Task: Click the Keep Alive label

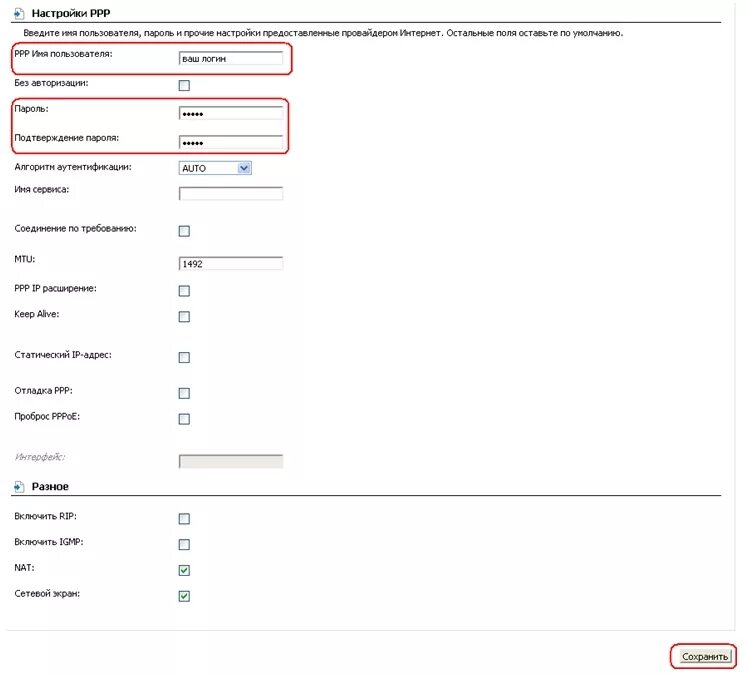Action: click(x=37, y=314)
